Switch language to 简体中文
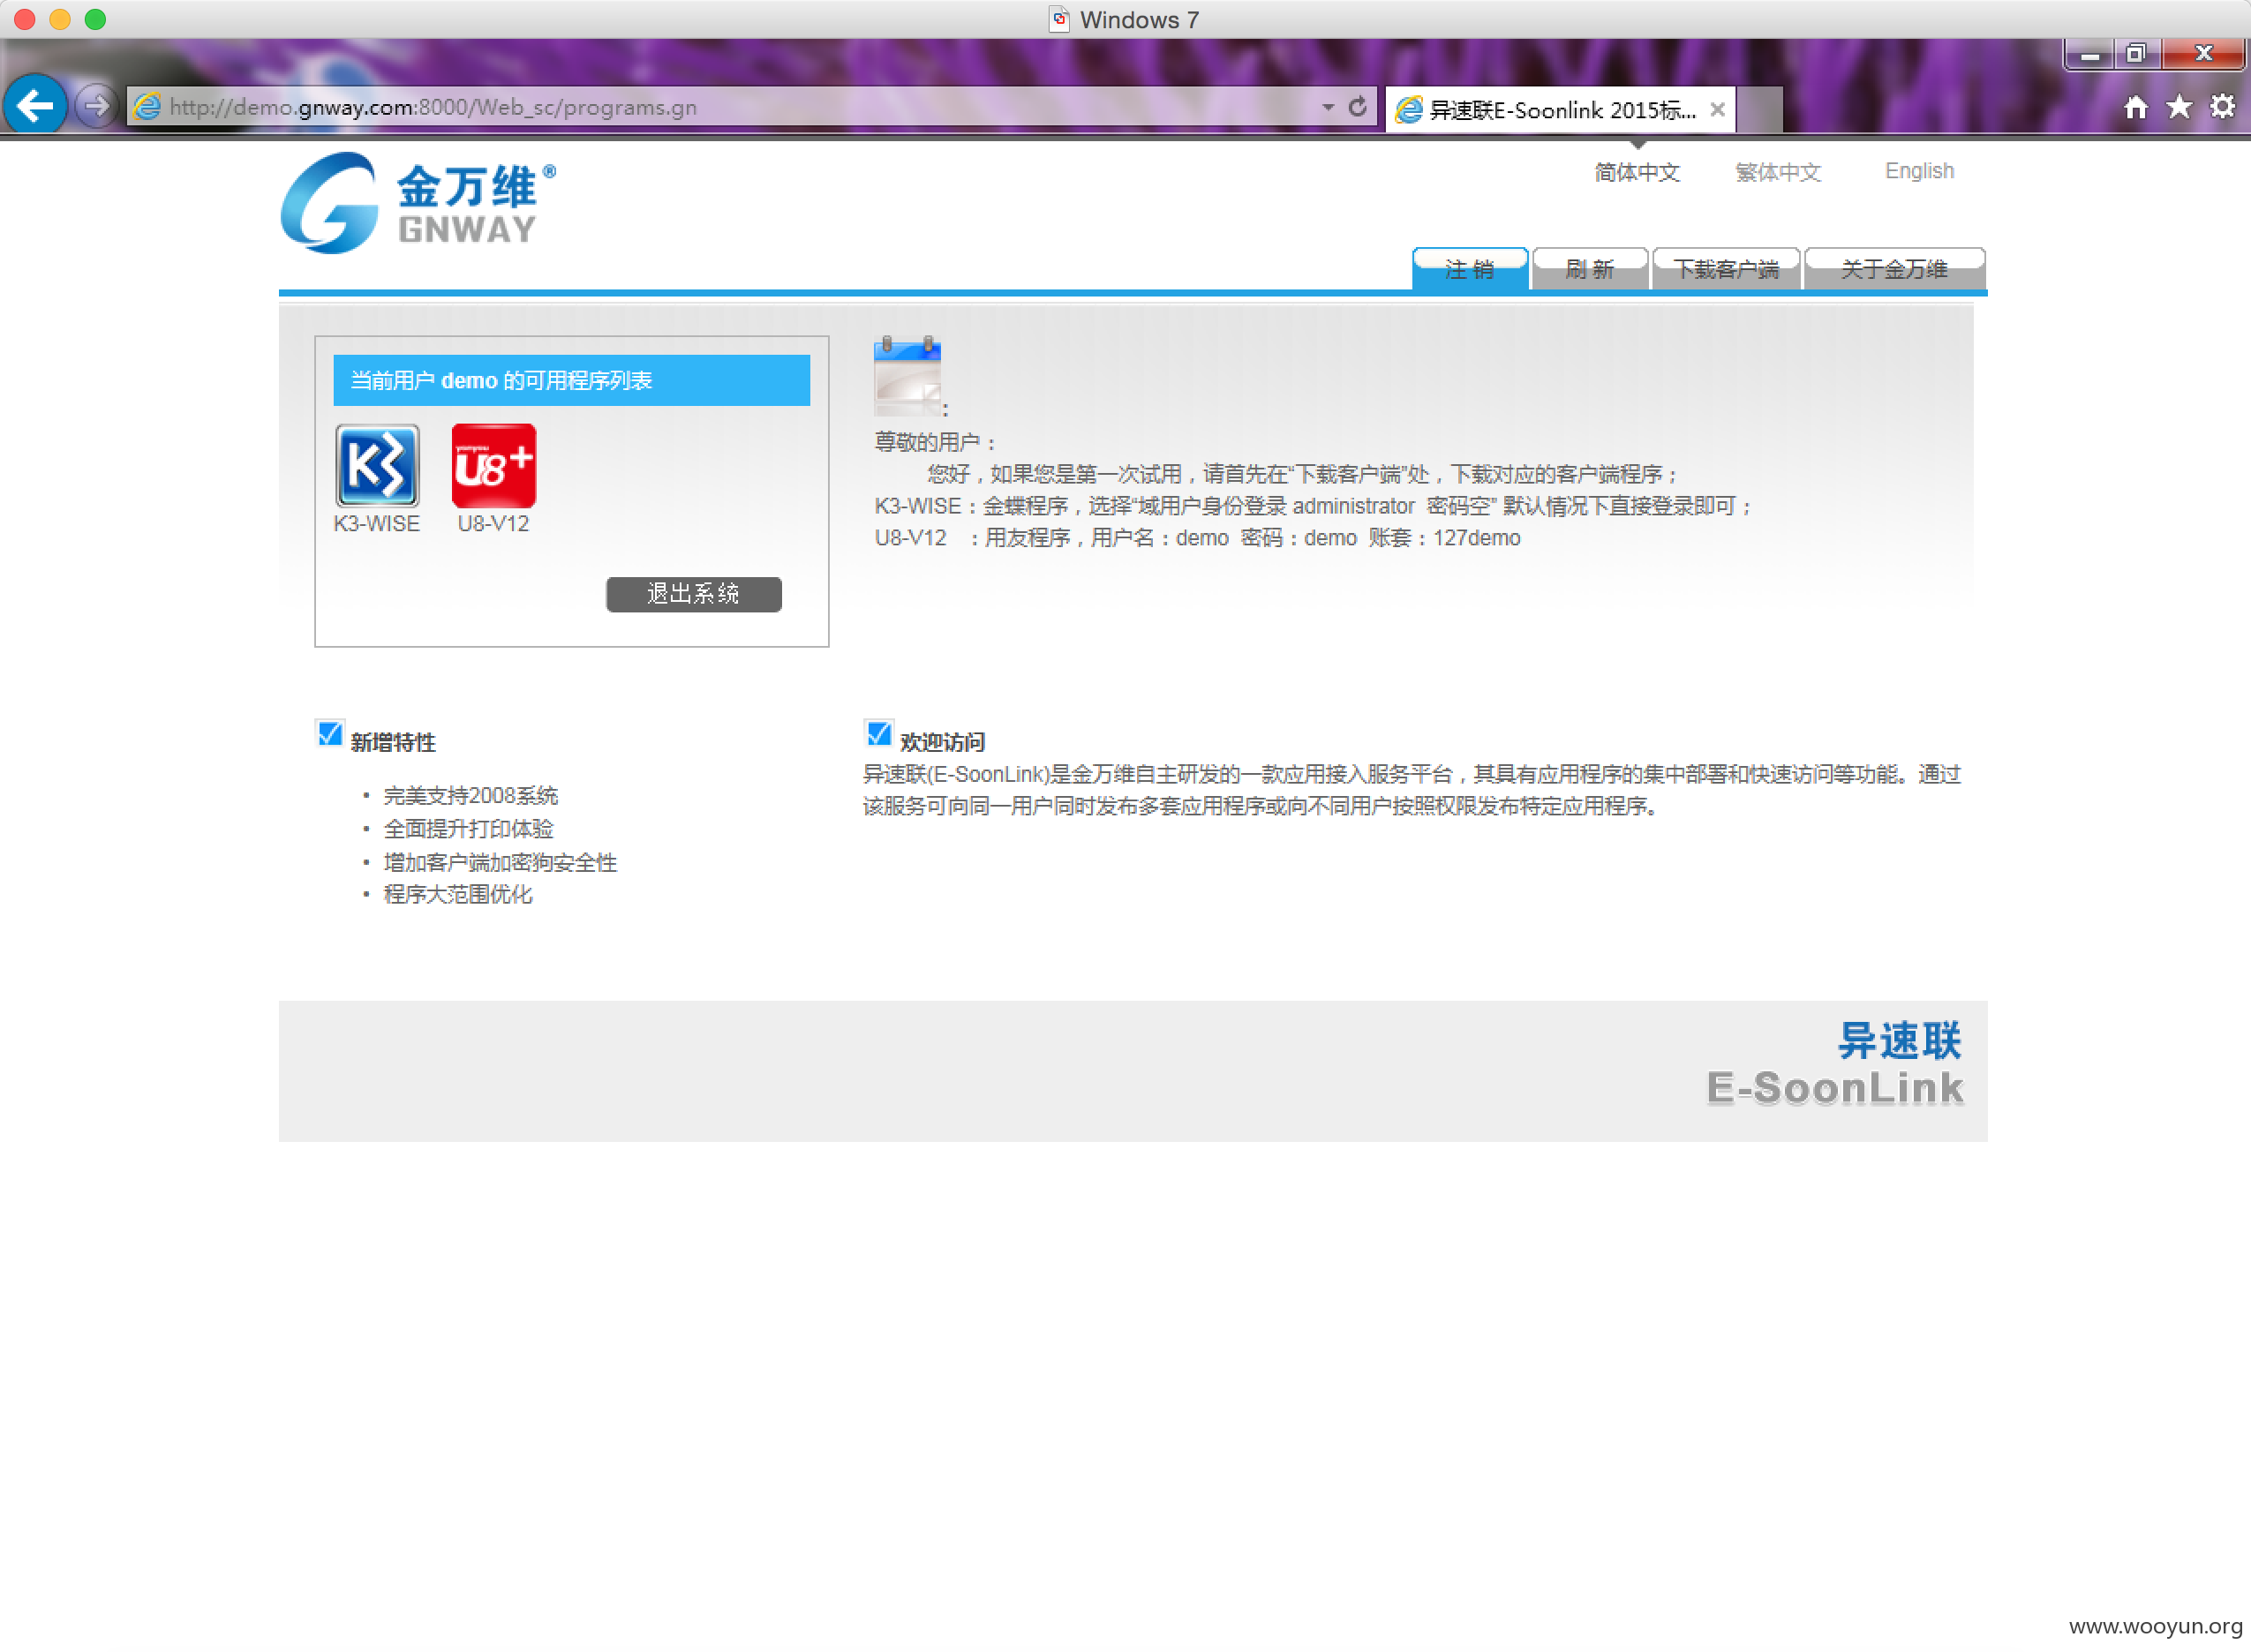This screenshot has width=2251, height=1652. pyautogui.click(x=1637, y=172)
